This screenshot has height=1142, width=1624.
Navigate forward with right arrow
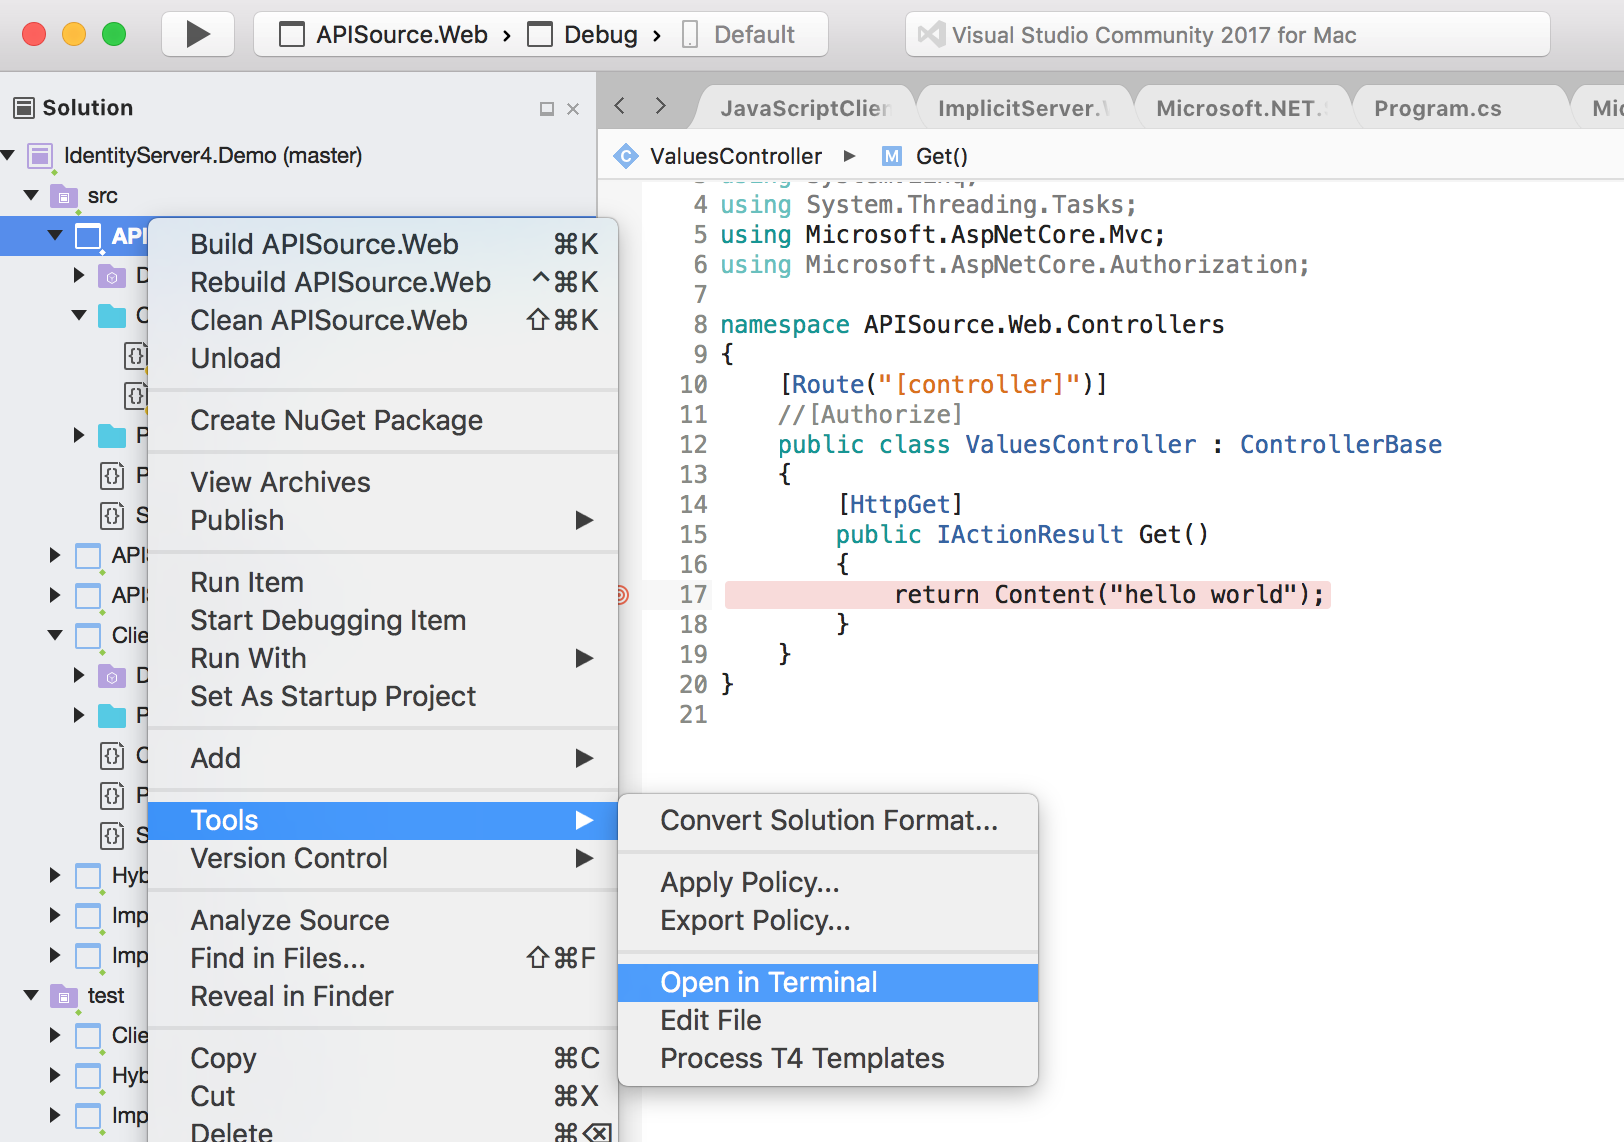(660, 106)
